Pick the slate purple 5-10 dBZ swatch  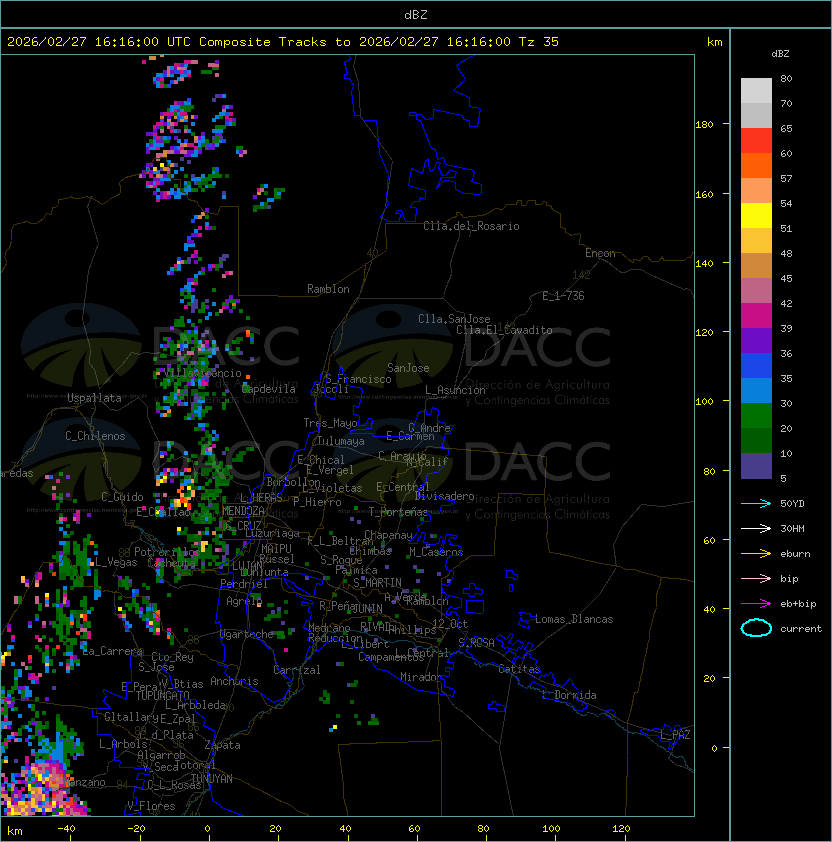pos(756,466)
